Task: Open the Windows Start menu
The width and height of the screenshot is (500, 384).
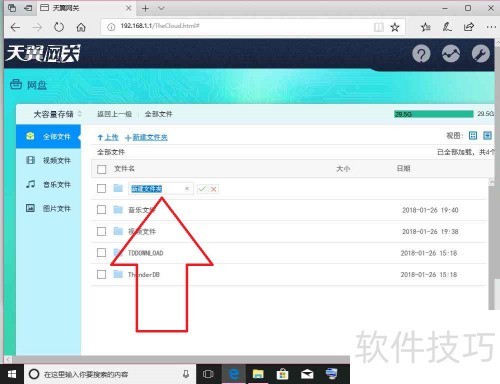Action: (12, 374)
